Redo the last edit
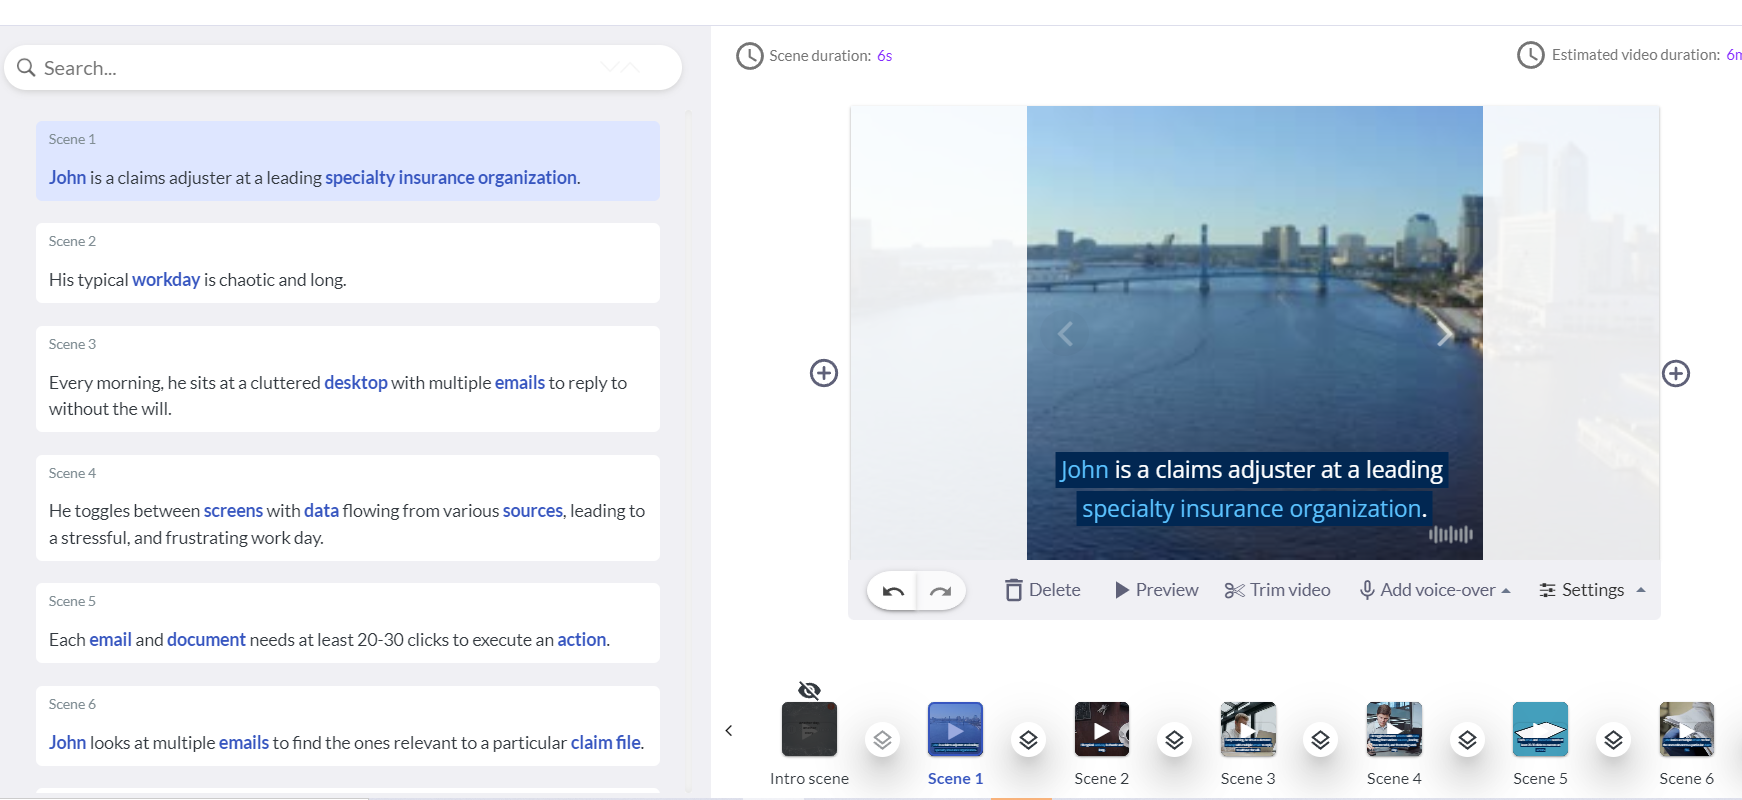The width and height of the screenshot is (1742, 800). point(940,591)
